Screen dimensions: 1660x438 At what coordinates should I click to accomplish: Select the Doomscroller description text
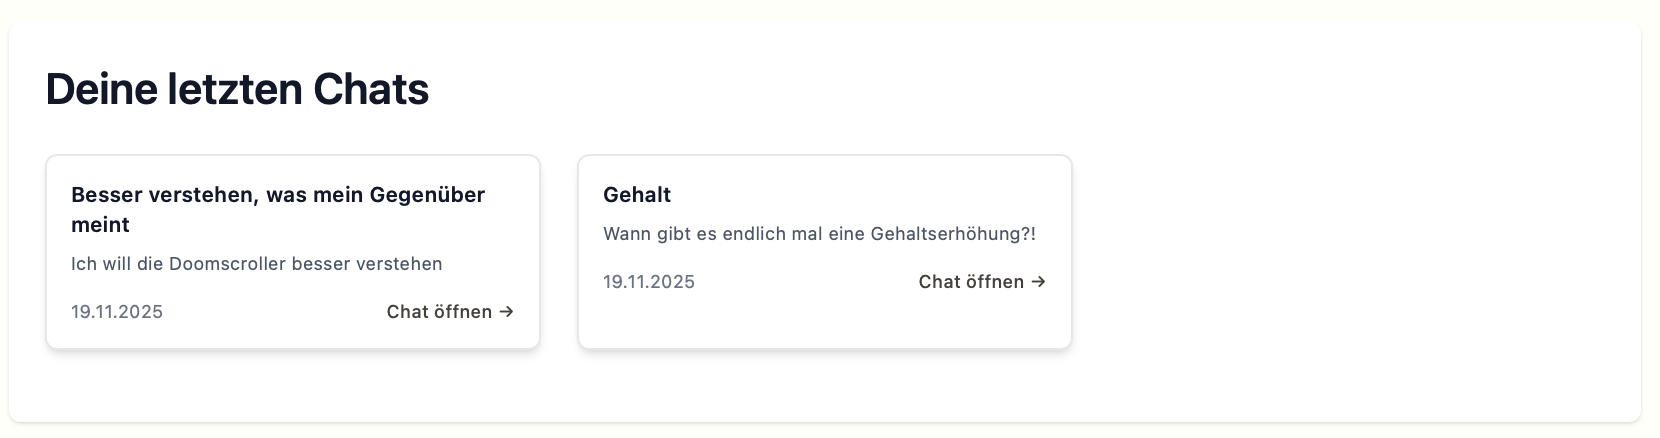coord(256,264)
